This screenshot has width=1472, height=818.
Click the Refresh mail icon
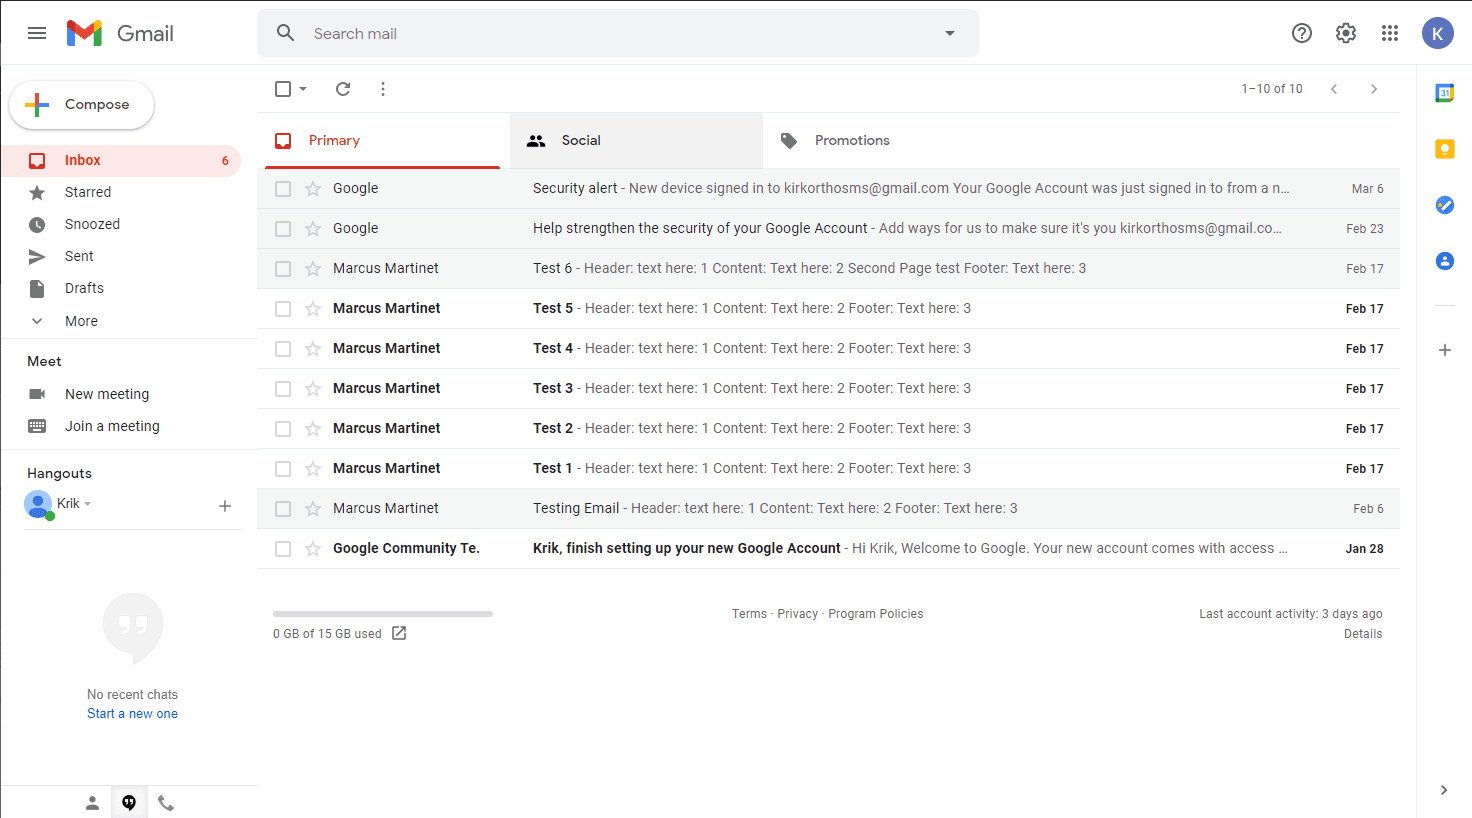(343, 89)
